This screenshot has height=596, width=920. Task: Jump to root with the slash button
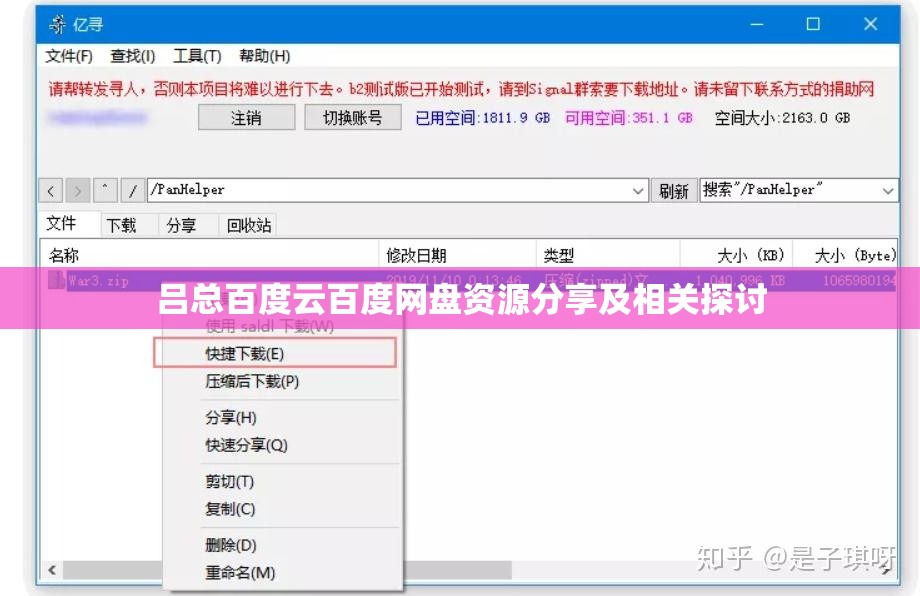[133, 191]
